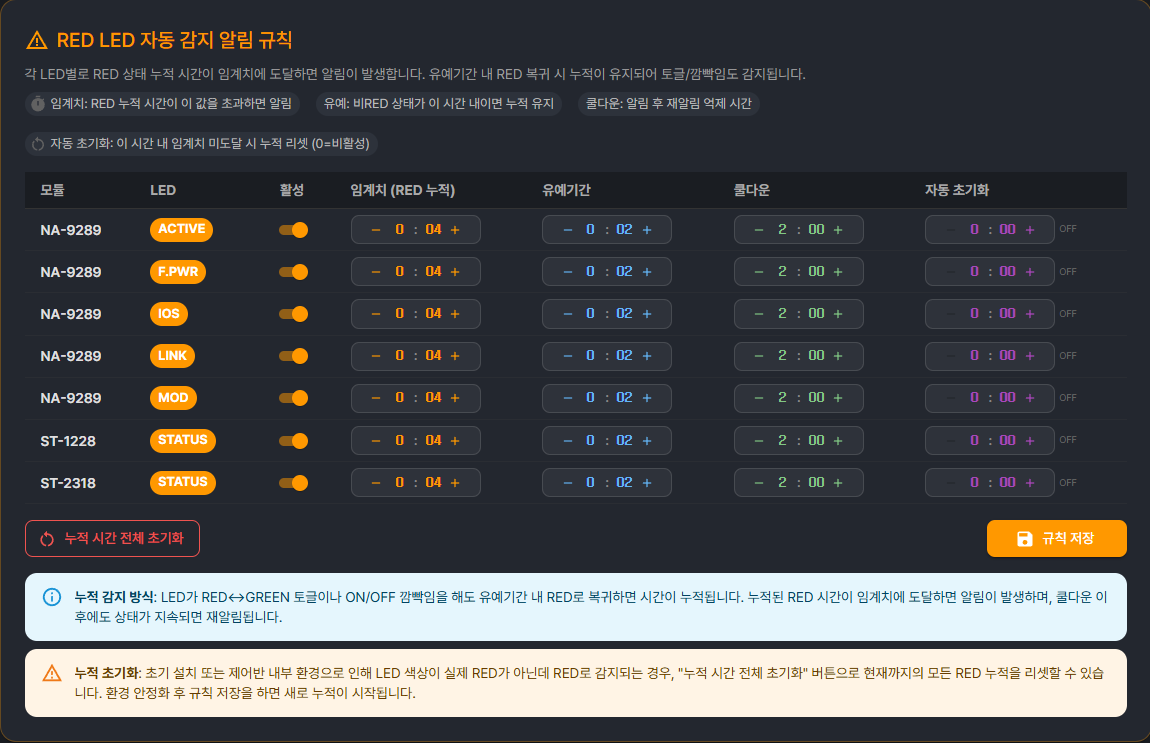1150x743 pixels.
Task: Click the 쿨다운 description chip
Action: click(669, 103)
